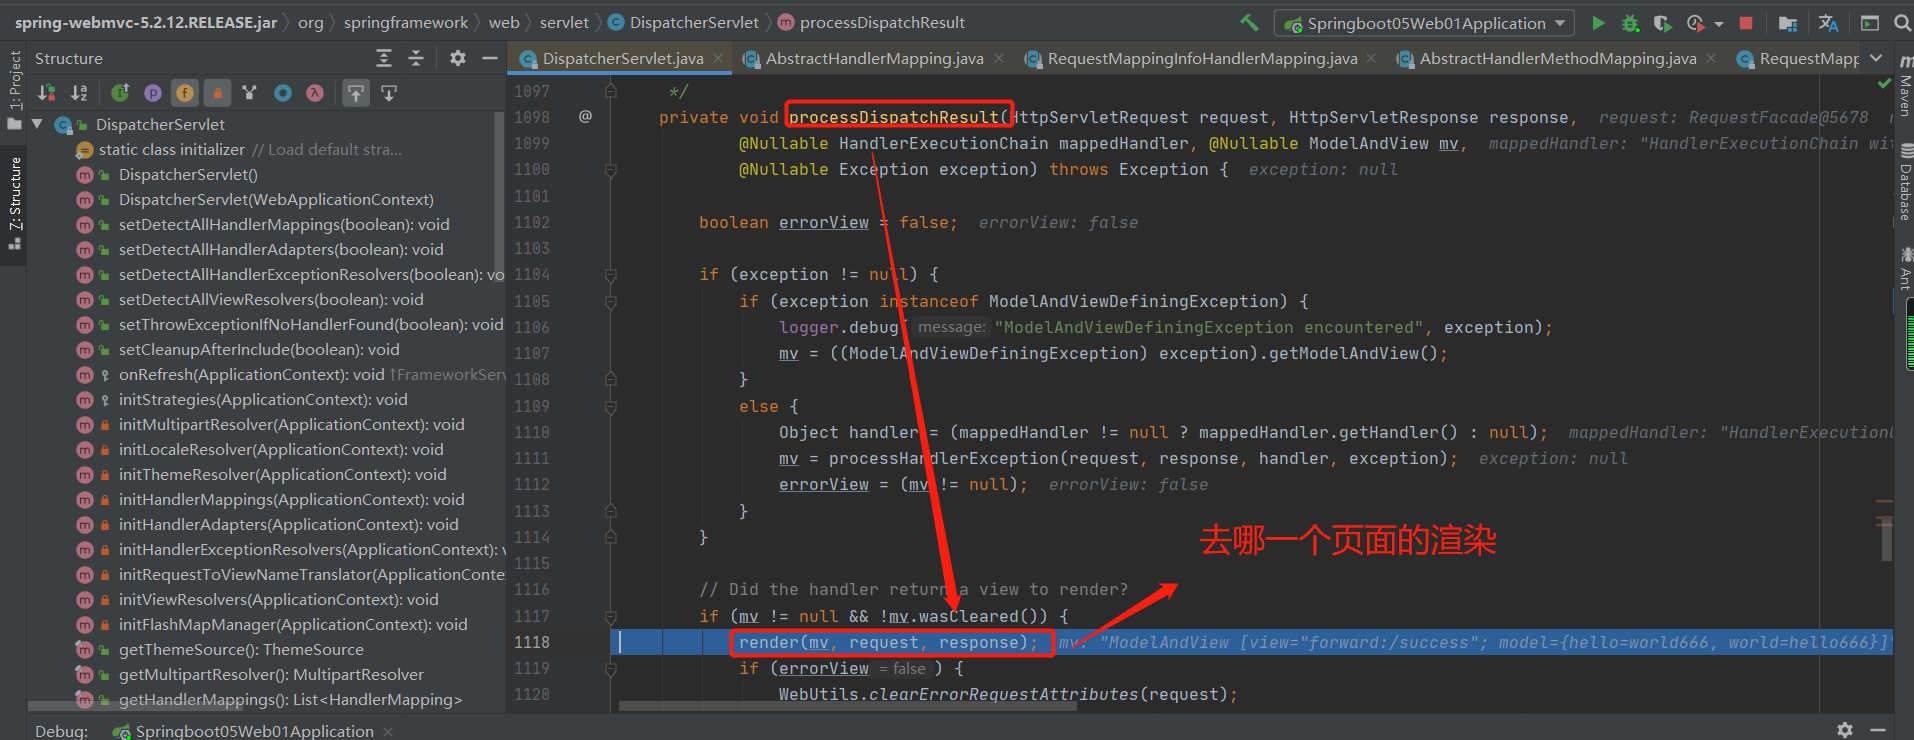1914x740 pixels.
Task: Toggle Show non-public members lock filter
Action: coord(217,93)
